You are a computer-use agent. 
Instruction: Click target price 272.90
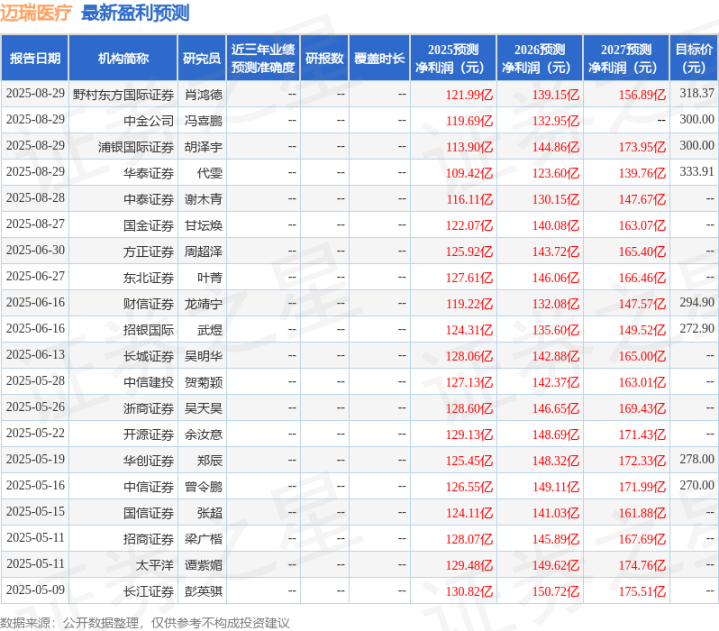(697, 328)
